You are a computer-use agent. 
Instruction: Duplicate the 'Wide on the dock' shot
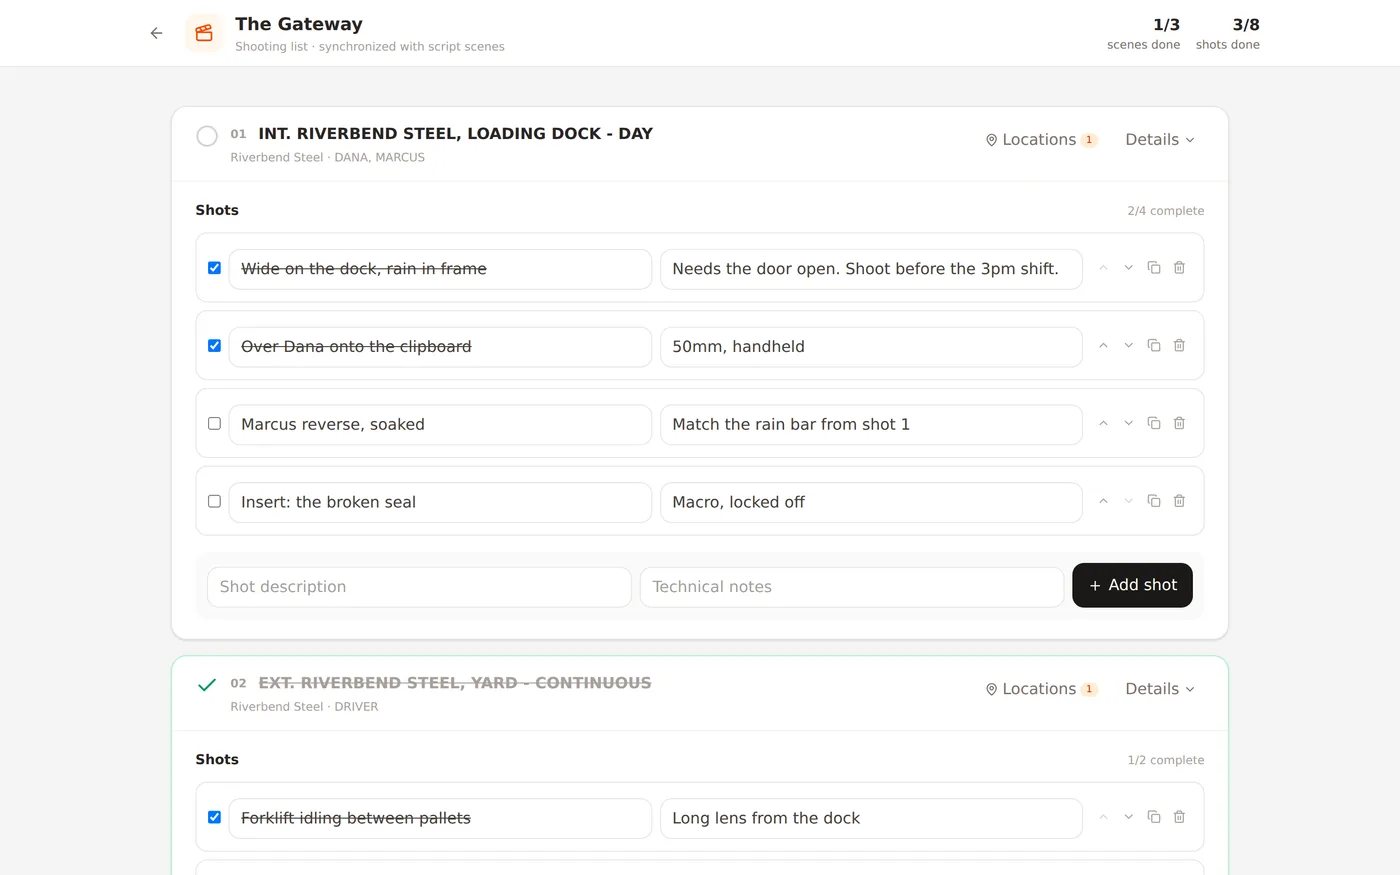click(x=1153, y=268)
